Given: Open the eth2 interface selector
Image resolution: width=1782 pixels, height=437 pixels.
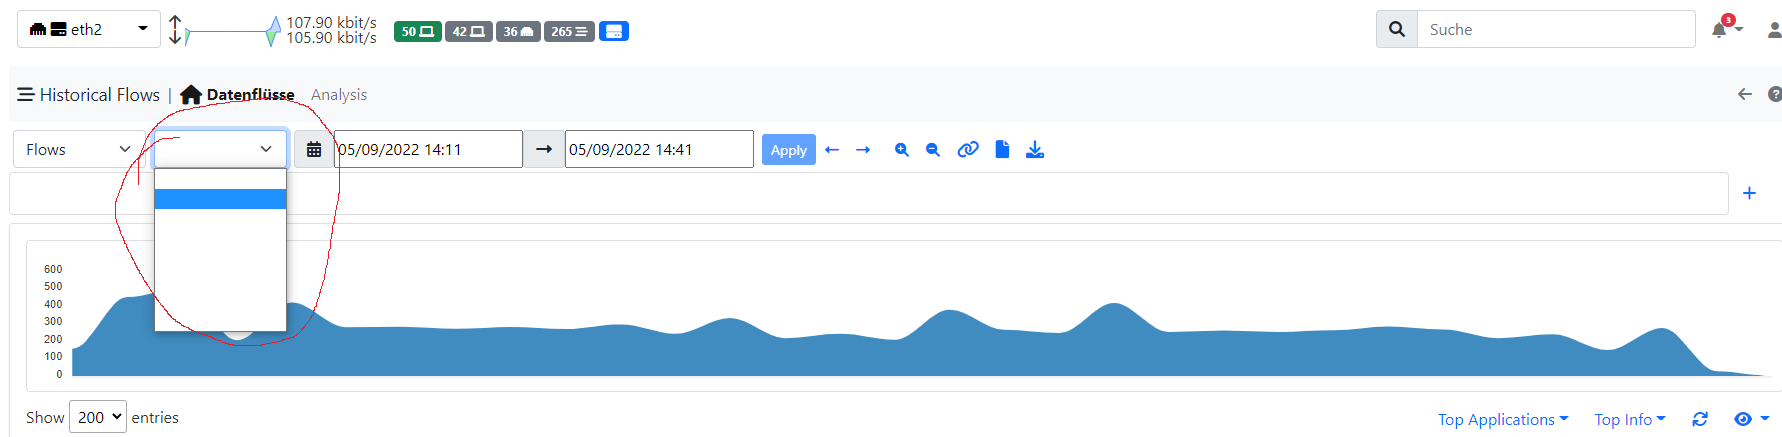Looking at the screenshot, I should [88, 29].
